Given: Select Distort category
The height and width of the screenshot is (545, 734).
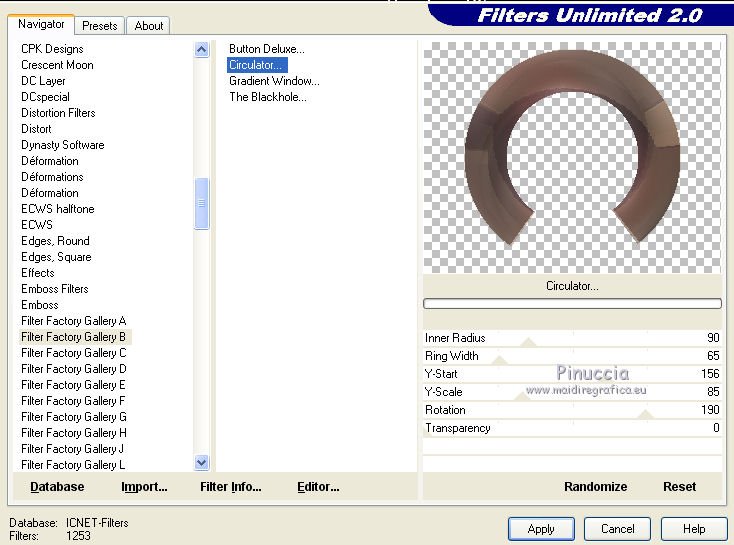Looking at the screenshot, I should pyautogui.click(x=36, y=129).
